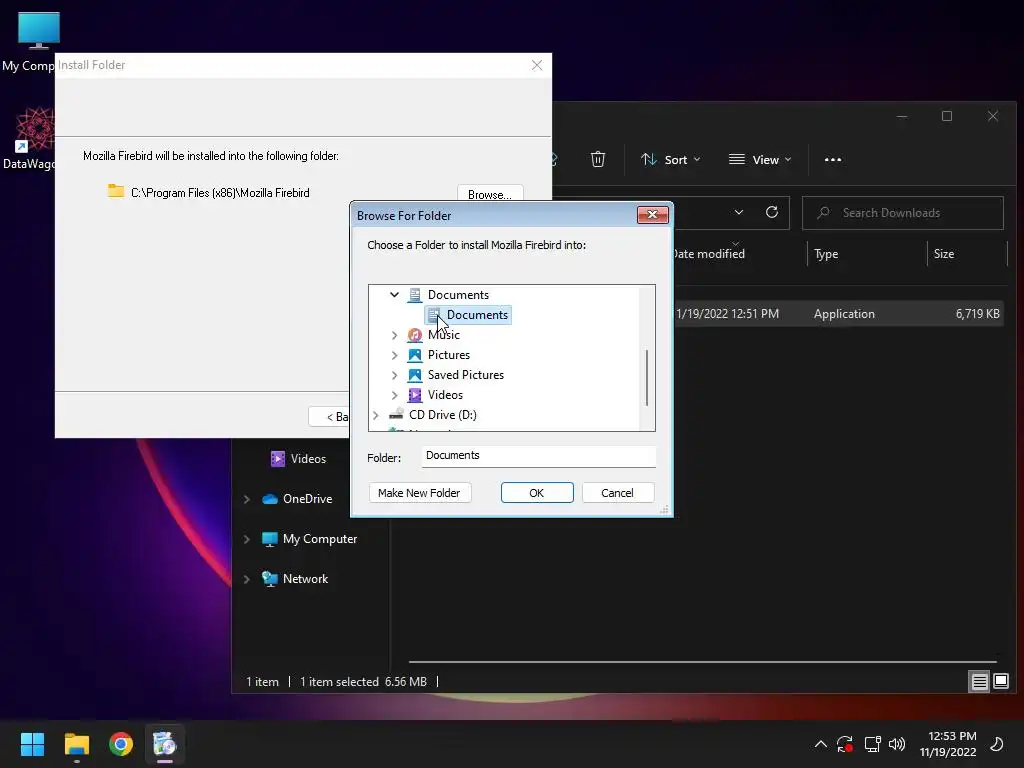The image size is (1024, 768).
Task: Open the clock showing 12:53 PM
Action: (x=948, y=744)
